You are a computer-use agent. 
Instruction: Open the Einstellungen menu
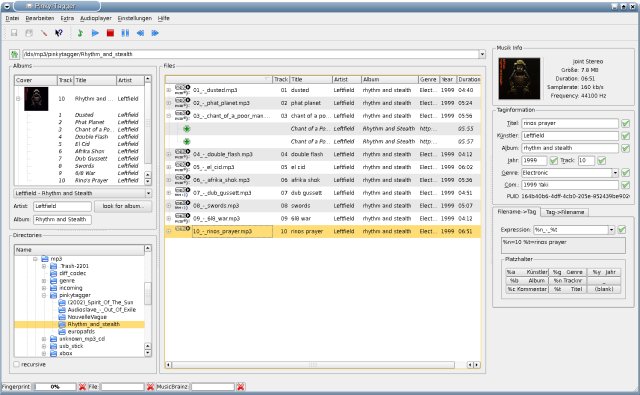pyautogui.click(x=134, y=18)
